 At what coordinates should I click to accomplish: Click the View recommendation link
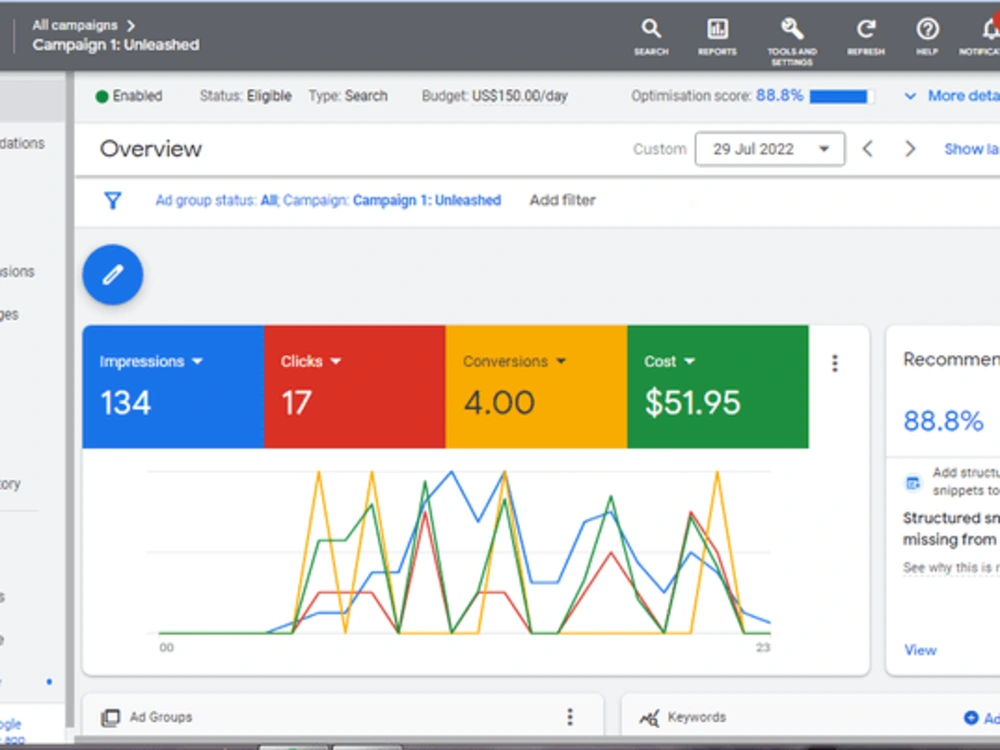(x=920, y=651)
